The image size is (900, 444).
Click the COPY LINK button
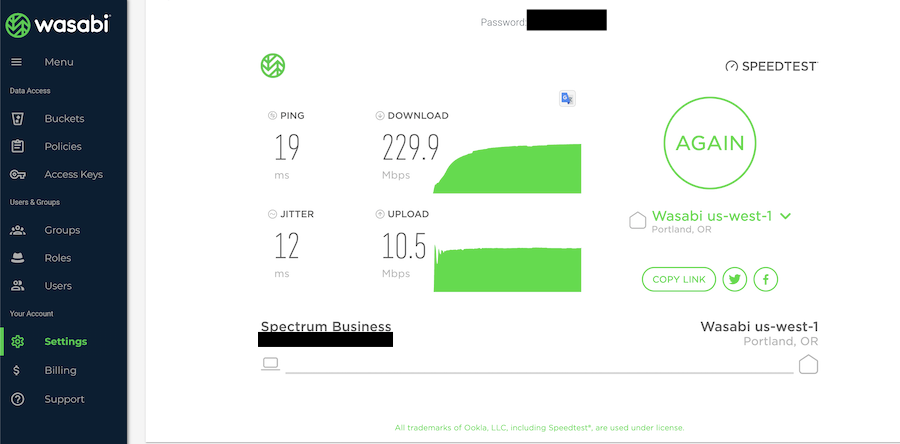pyautogui.click(x=679, y=280)
